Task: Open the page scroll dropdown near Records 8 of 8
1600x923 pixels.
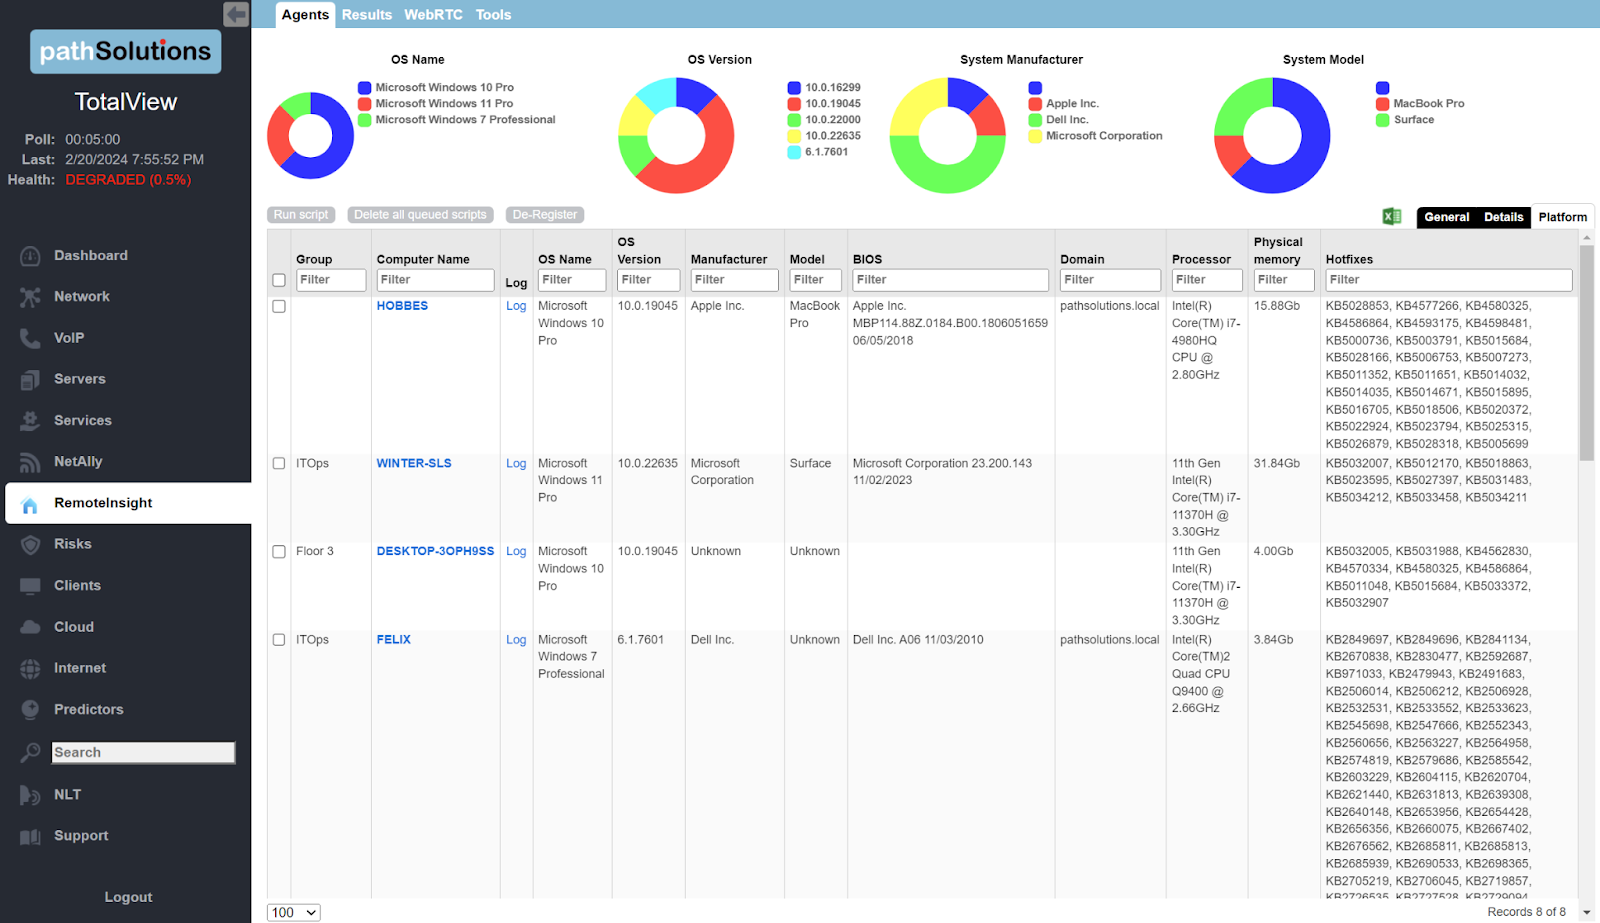Action: tap(1585, 911)
